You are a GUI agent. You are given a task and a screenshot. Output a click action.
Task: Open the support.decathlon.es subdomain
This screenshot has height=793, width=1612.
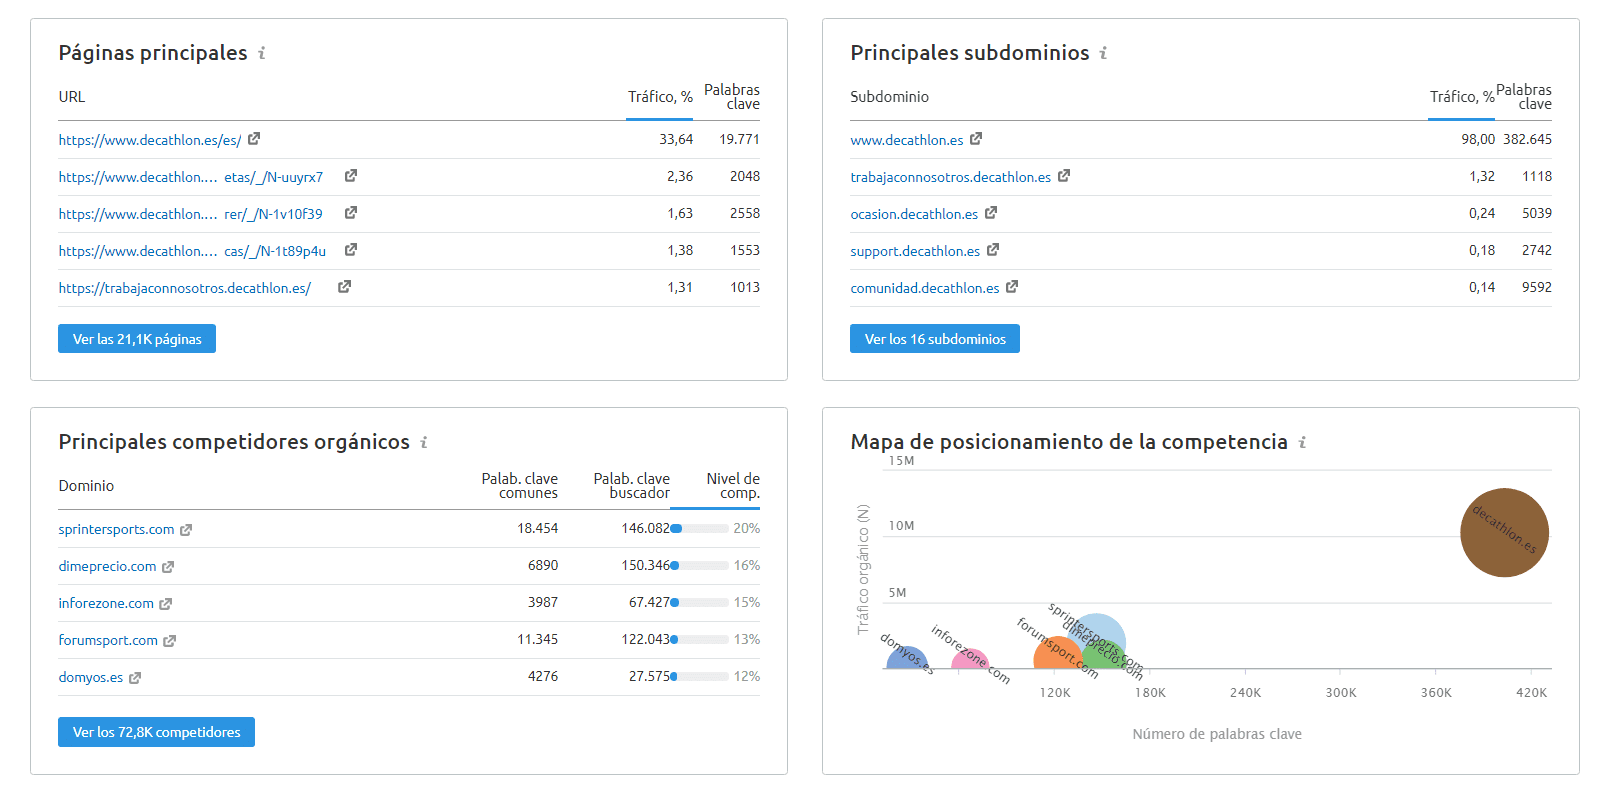(915, 251)
